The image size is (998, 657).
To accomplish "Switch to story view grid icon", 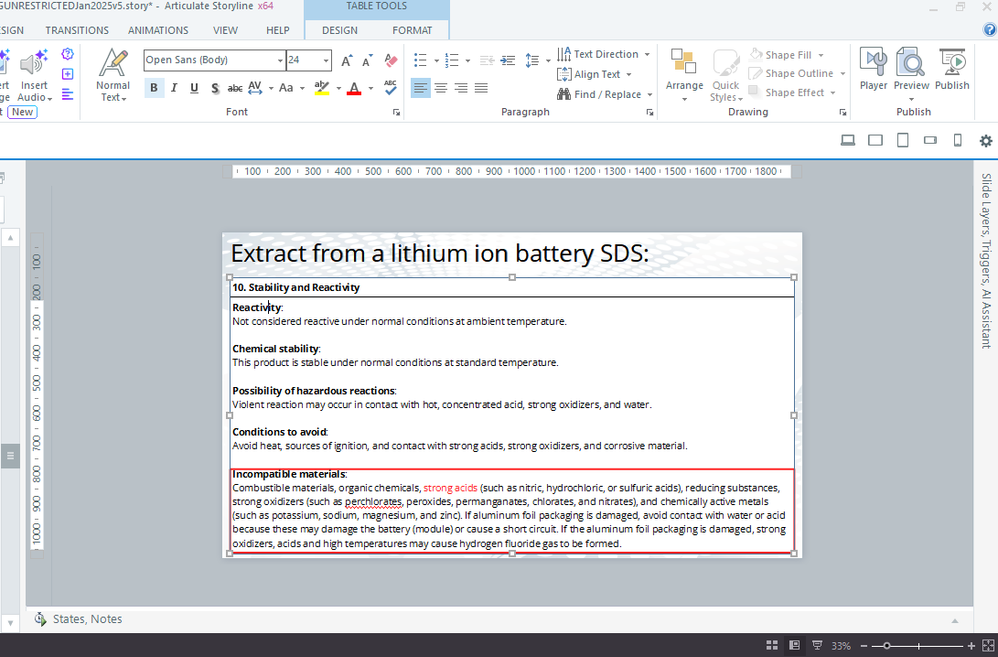I will pos(771,645).
